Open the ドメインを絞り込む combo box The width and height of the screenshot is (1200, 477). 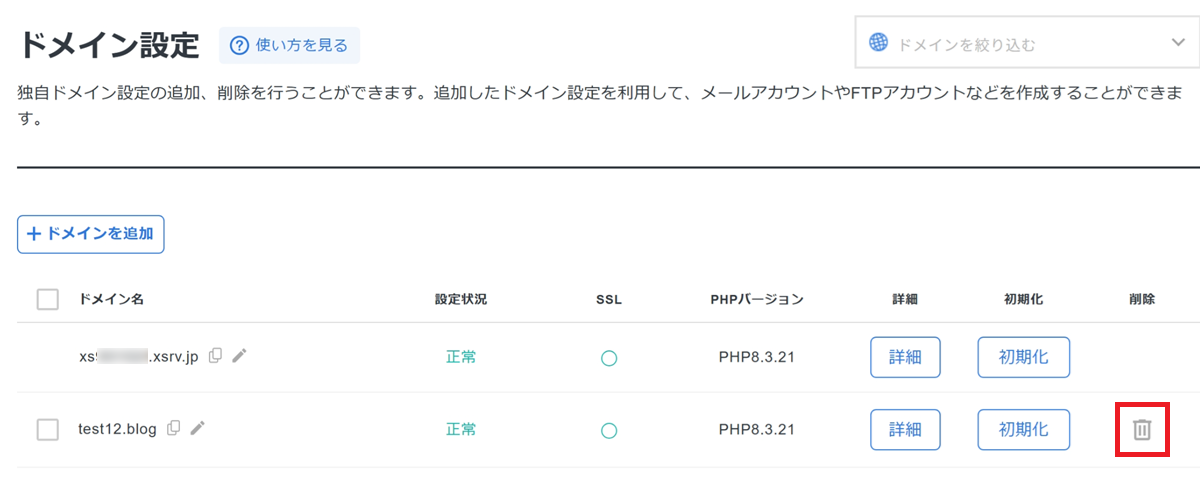(1020, 44)
